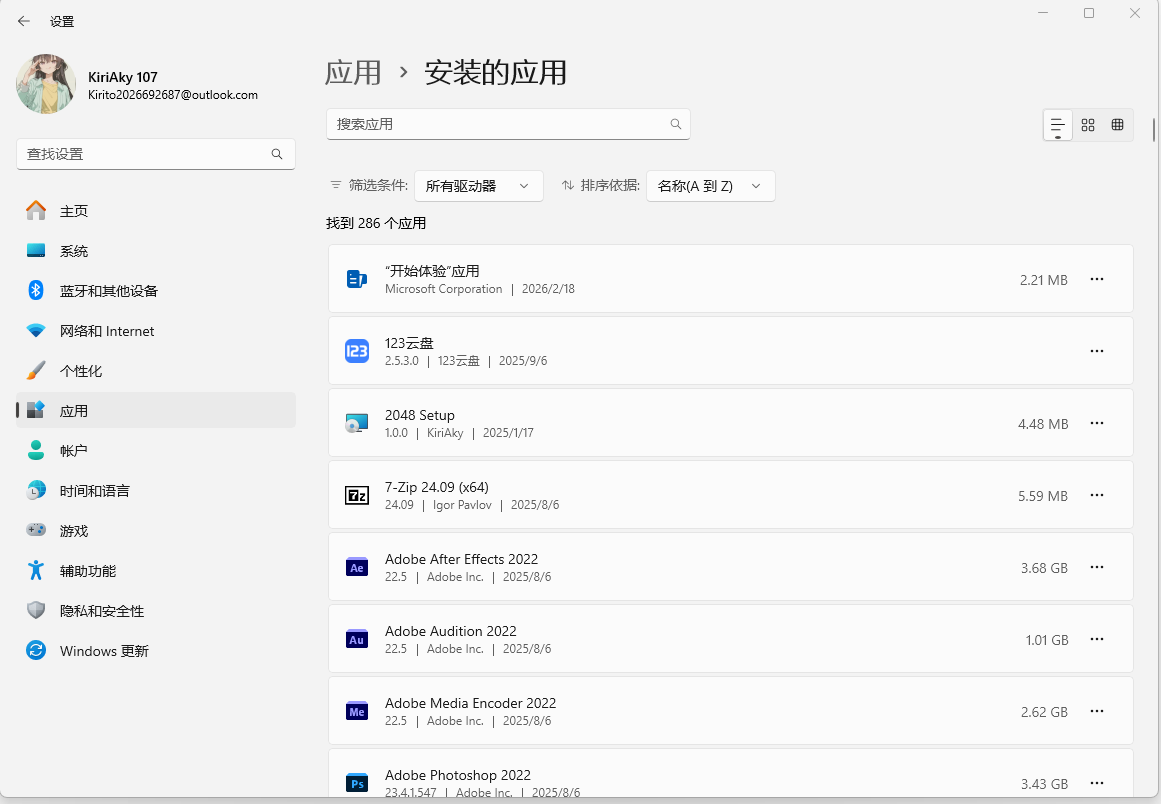Go to Windows 更新 in the sidebar

coord(104,651)
